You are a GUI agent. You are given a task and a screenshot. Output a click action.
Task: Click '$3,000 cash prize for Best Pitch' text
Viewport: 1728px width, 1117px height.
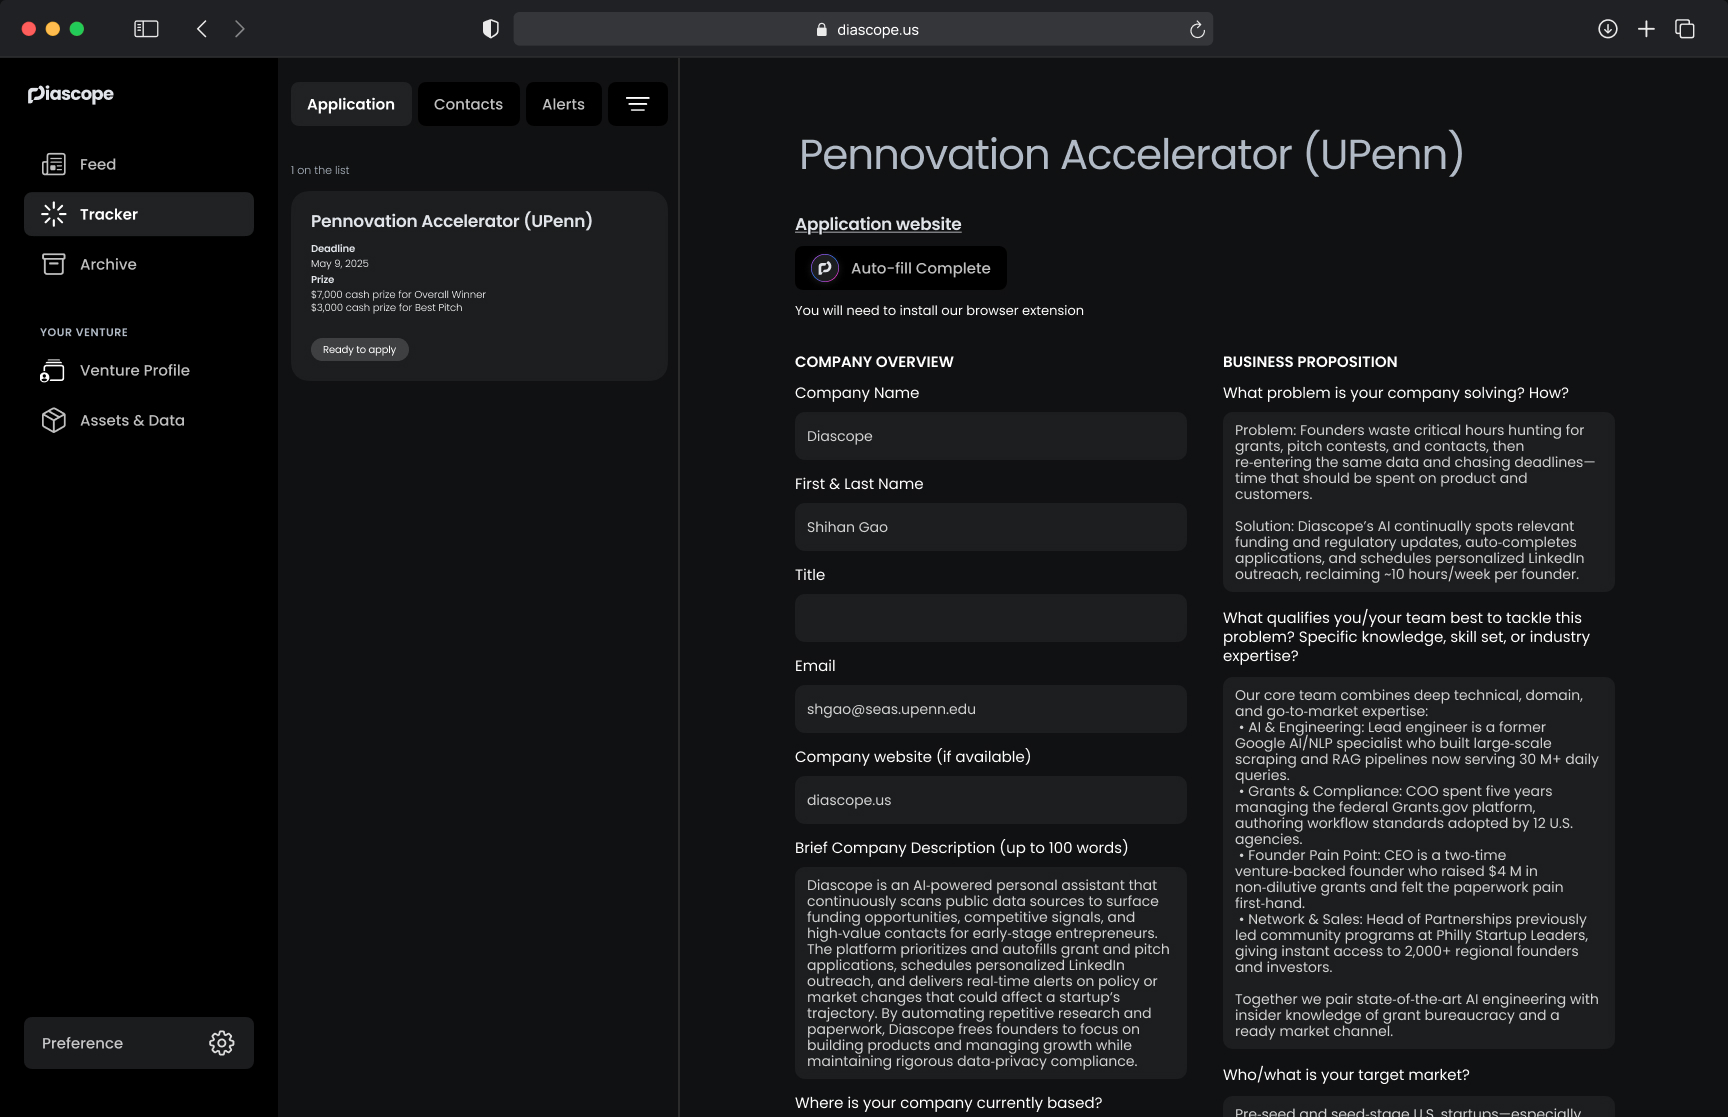(x=387, y=308)
